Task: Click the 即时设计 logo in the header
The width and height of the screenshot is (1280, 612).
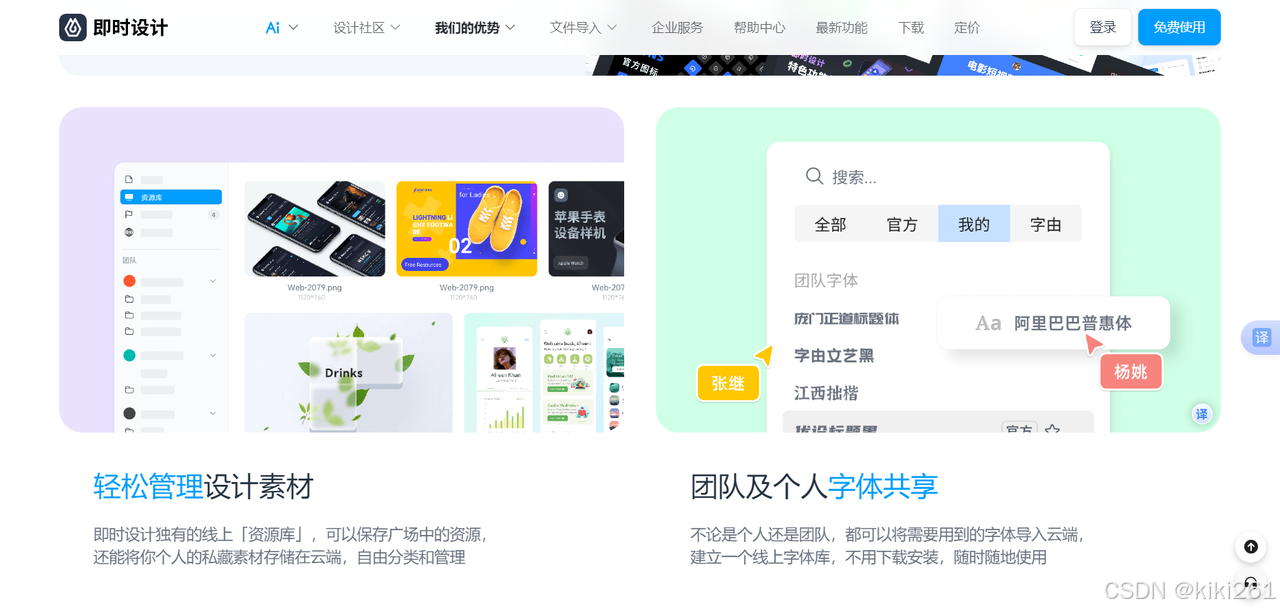Action: coord(113,28)
